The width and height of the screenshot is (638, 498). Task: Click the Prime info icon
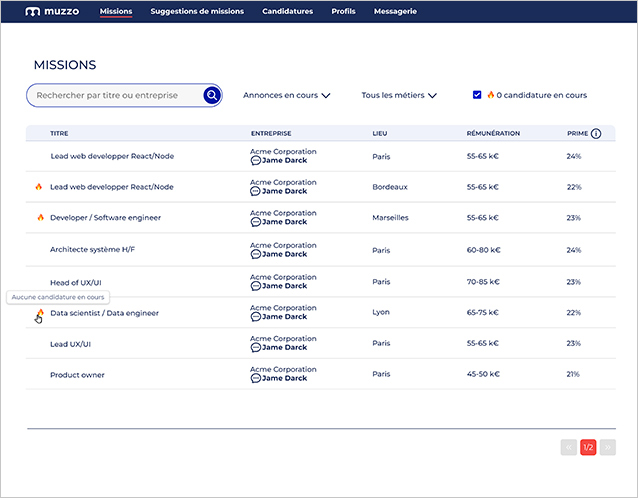pos(596,133)
